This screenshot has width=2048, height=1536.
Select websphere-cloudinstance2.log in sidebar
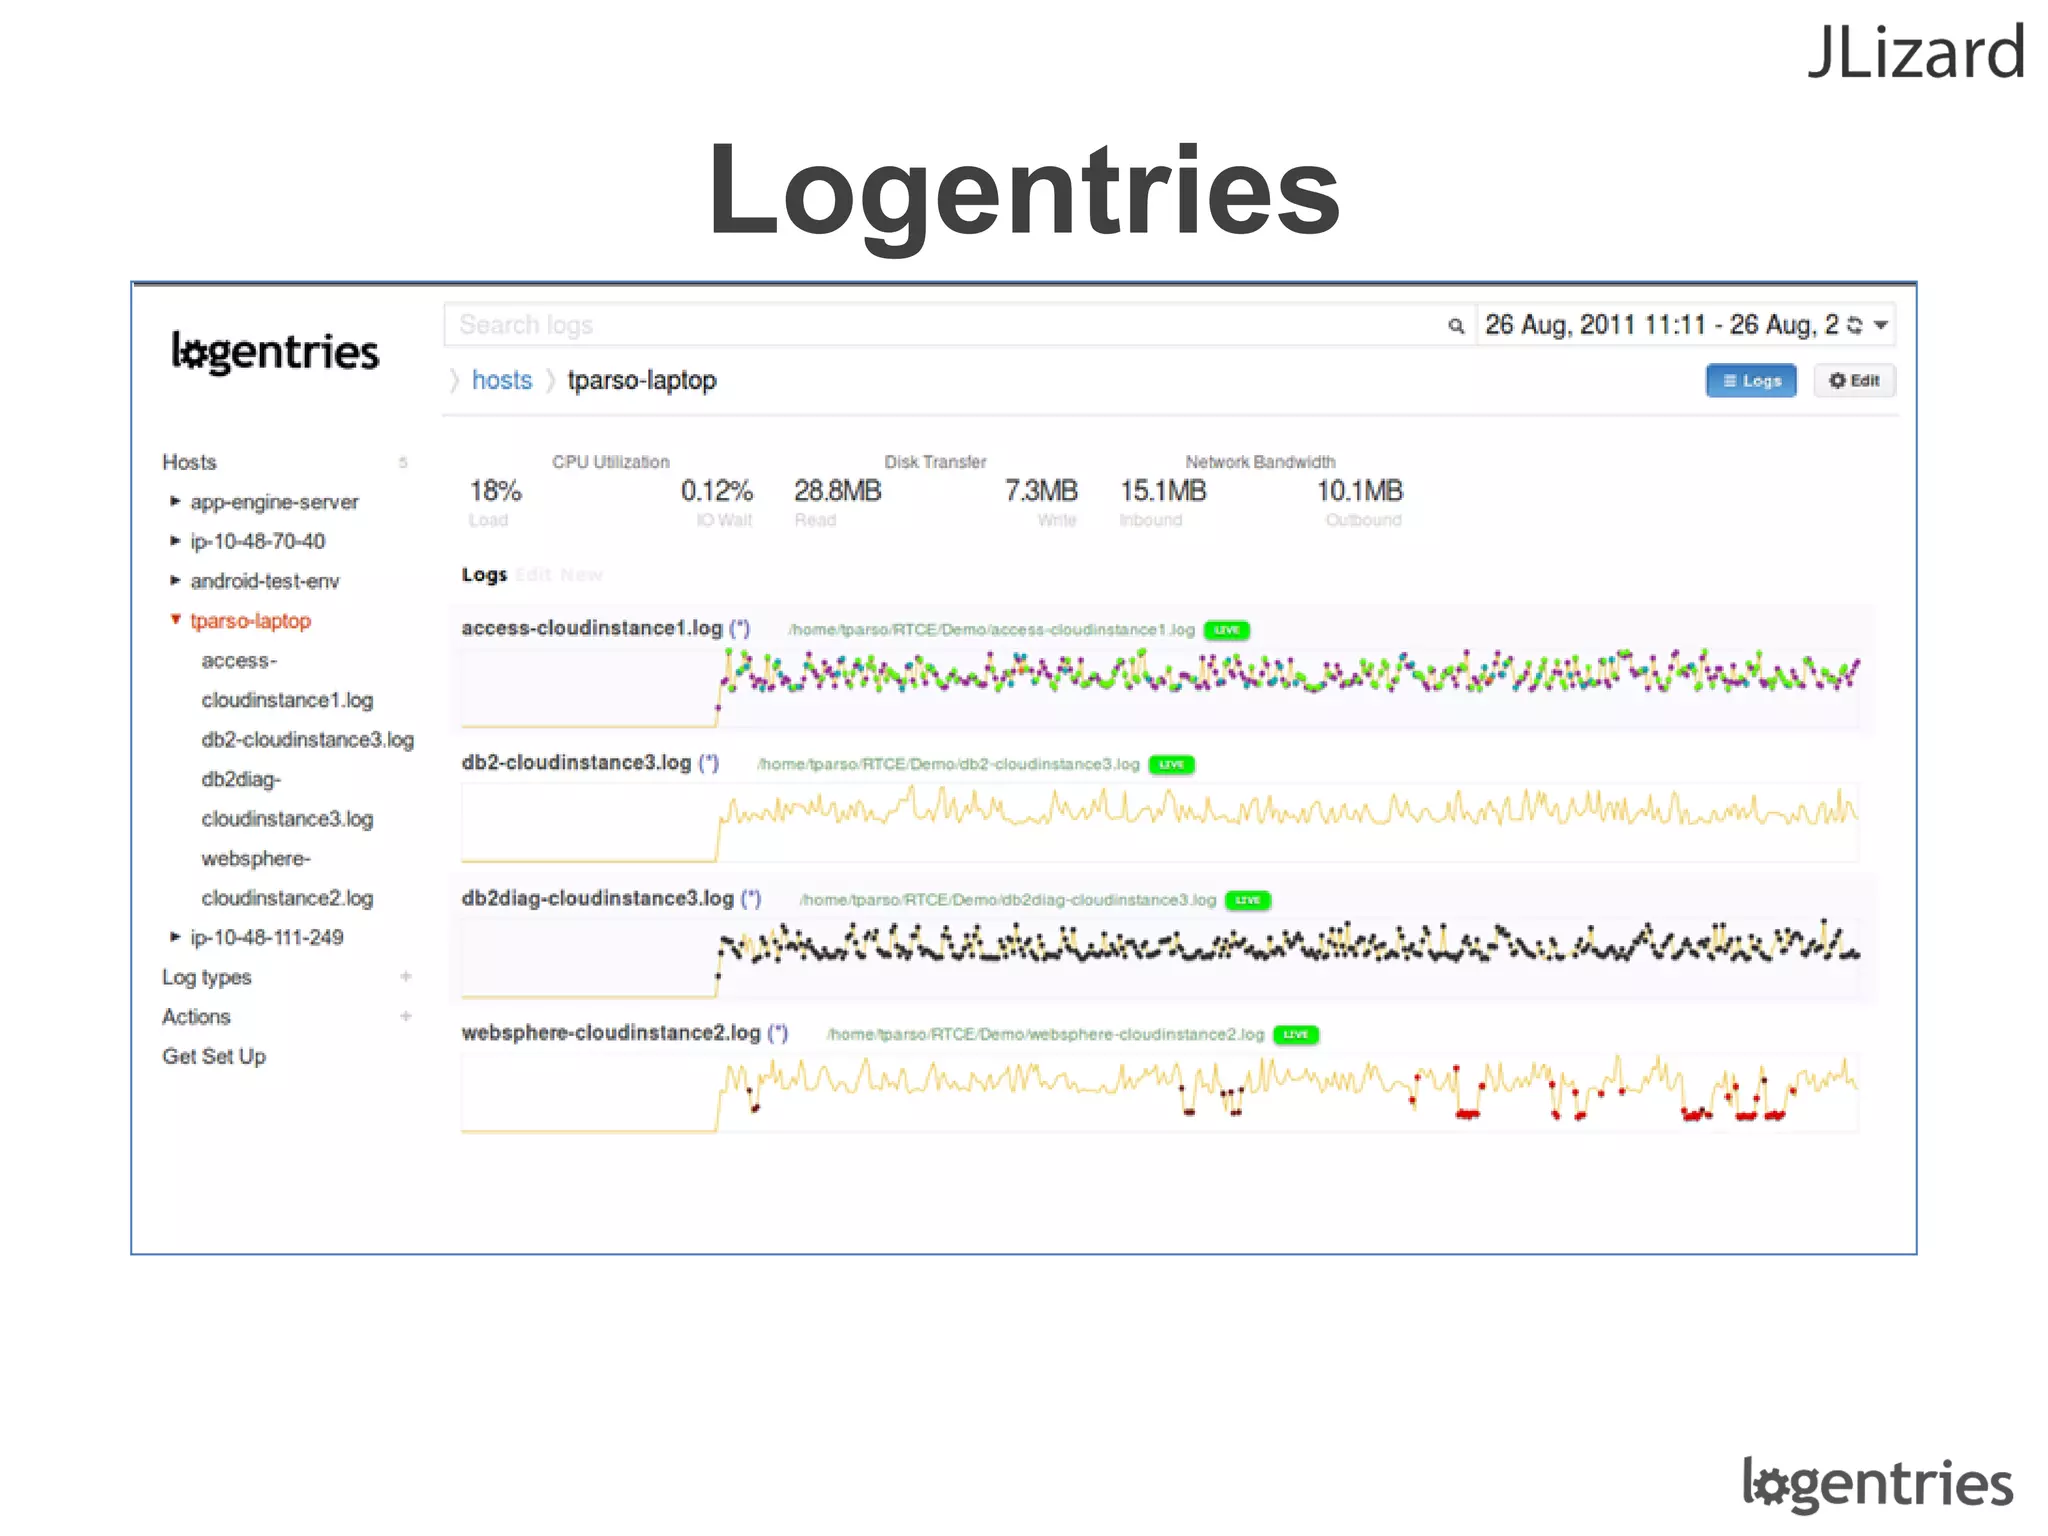[x=287, y=878]
